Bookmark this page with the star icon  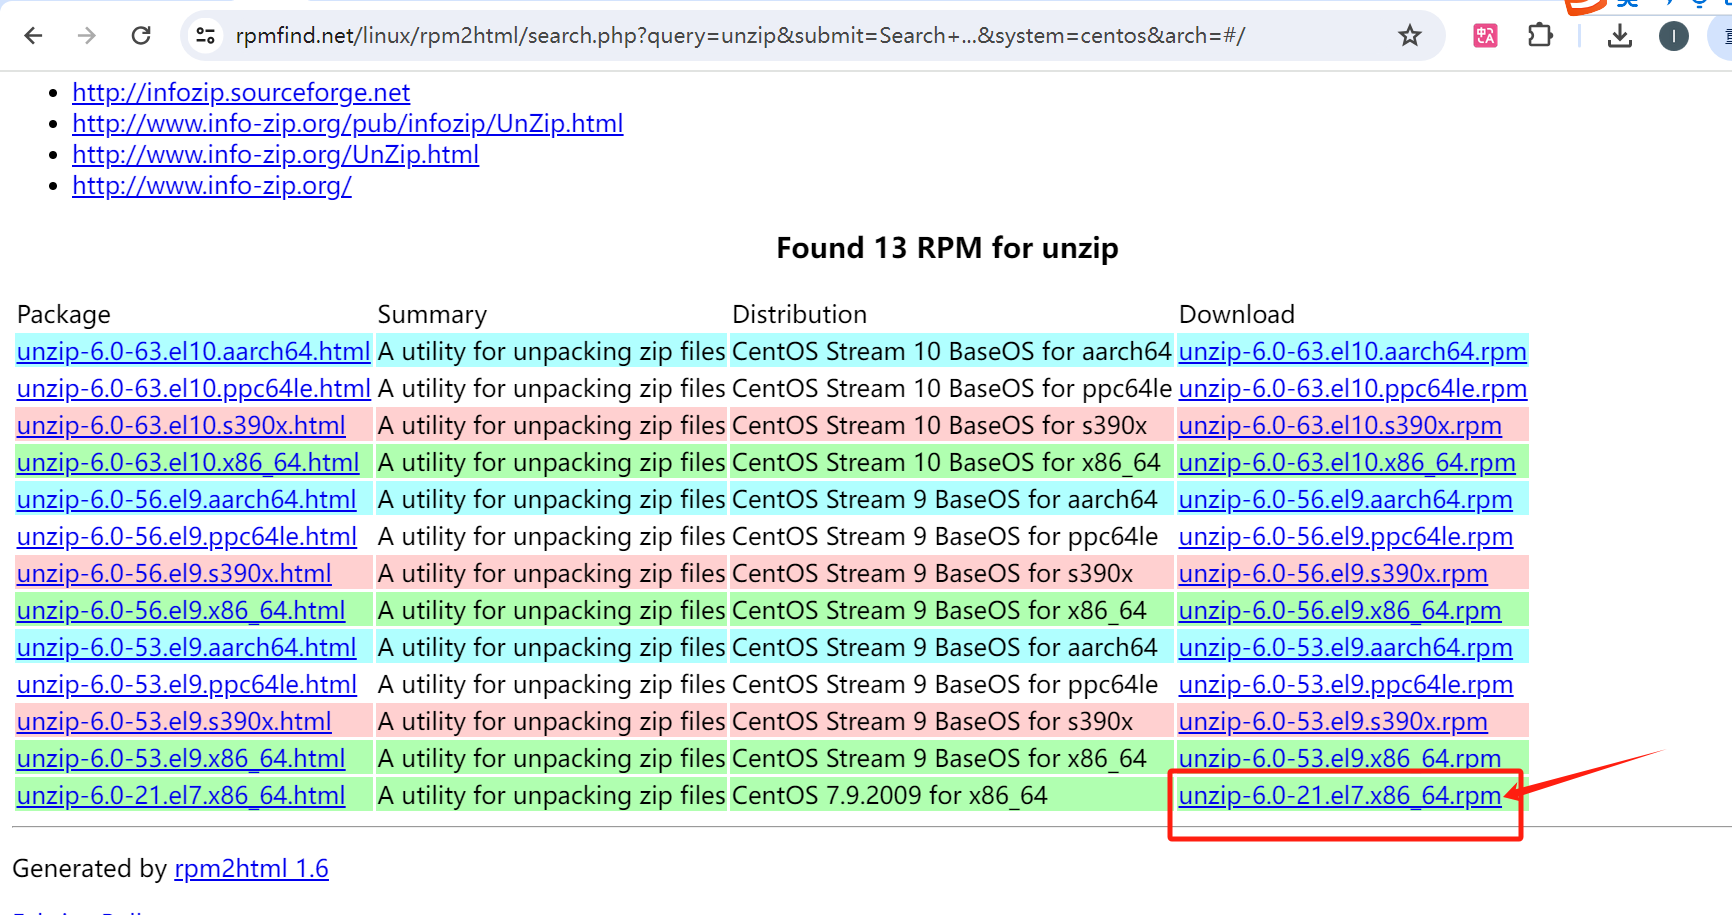(1410, 36)
